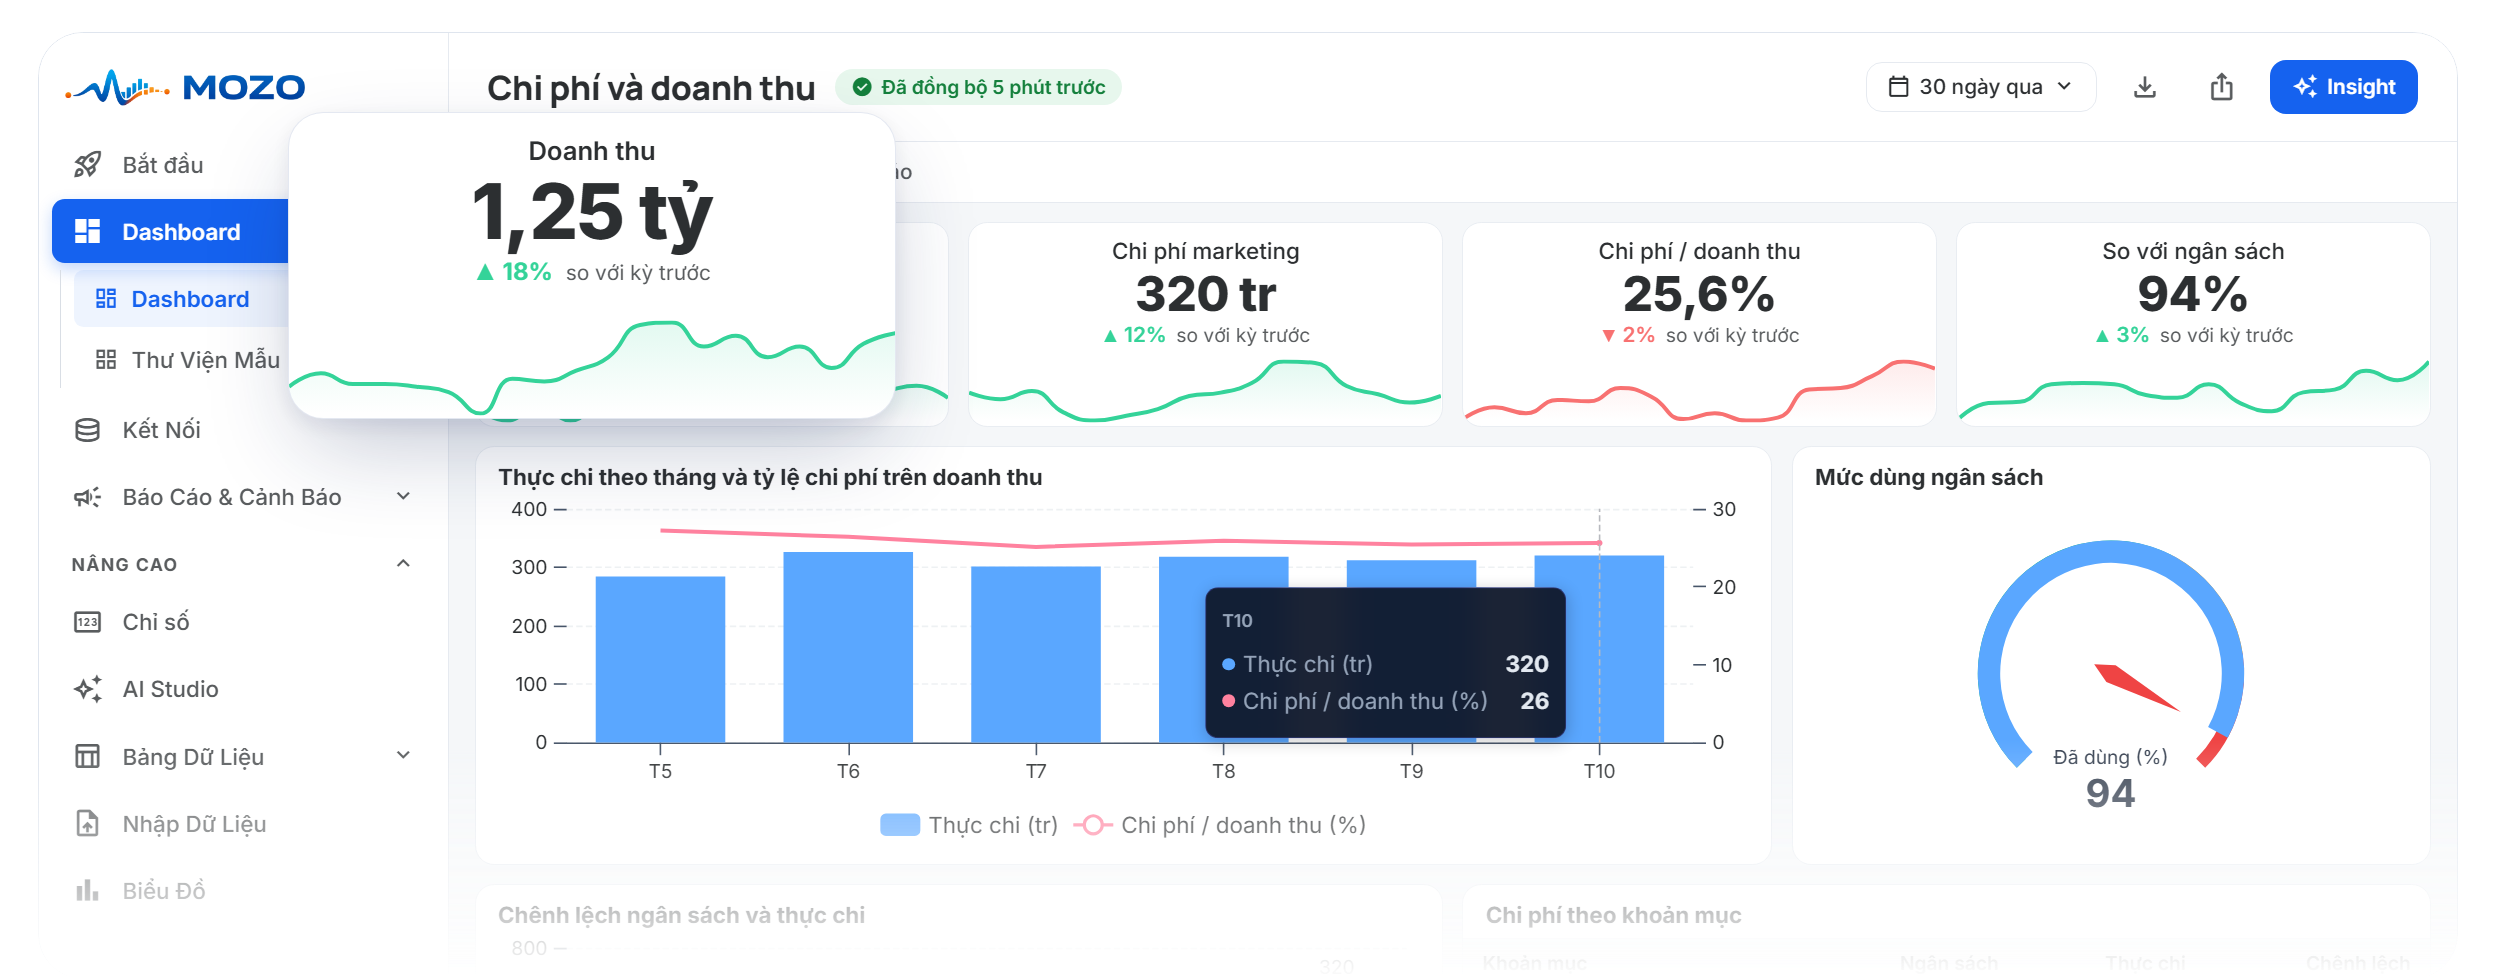Click the calendar icon in date picker
Image resolution: width=2496 pixels, height=979 pixels.
[x=1898, y=87]
